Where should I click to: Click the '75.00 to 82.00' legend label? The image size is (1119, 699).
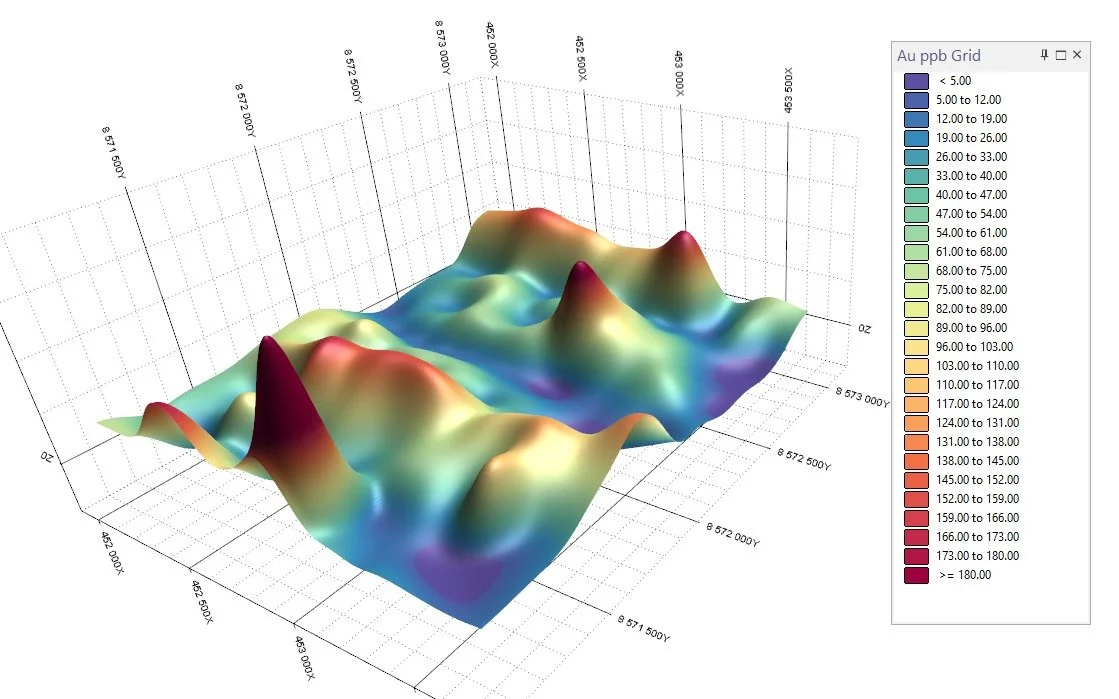coord(971,290)
